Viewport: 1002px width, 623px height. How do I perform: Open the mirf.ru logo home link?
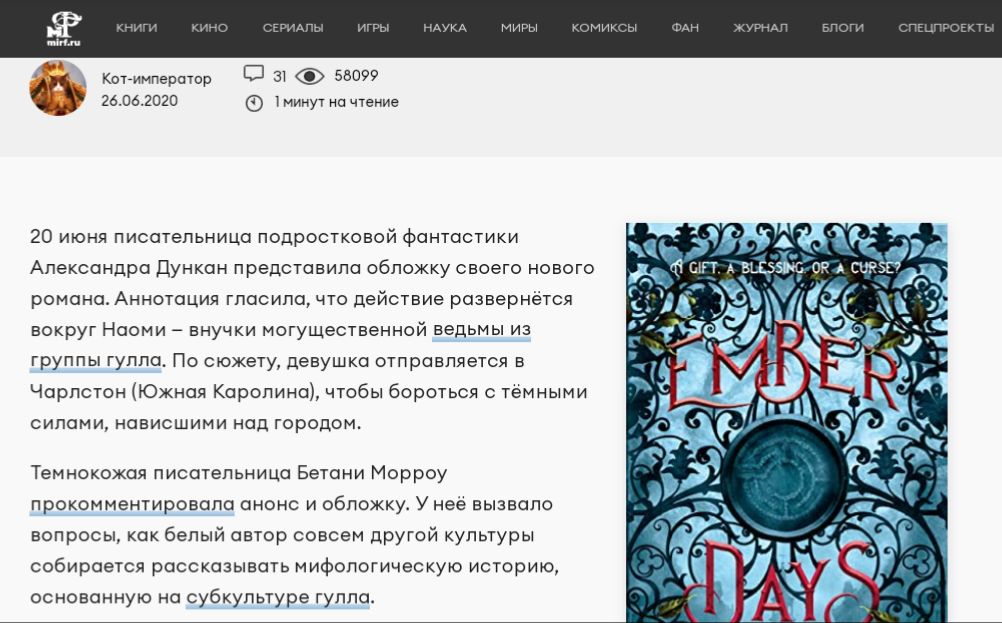(x=63, y=29)
